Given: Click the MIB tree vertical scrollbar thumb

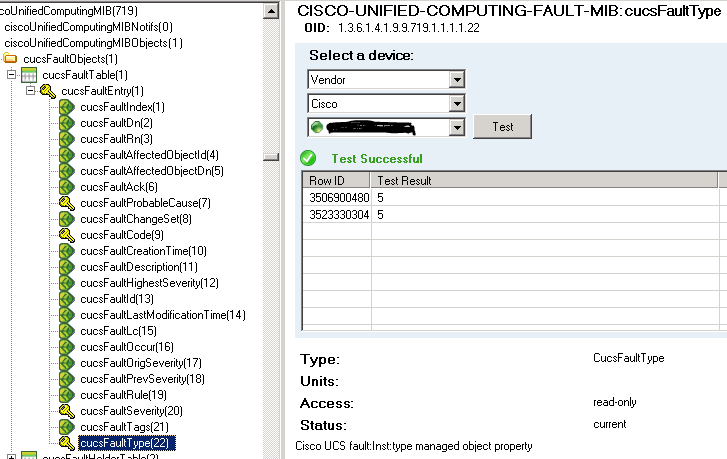Looking at the screenshot, I should coord(271,157).
